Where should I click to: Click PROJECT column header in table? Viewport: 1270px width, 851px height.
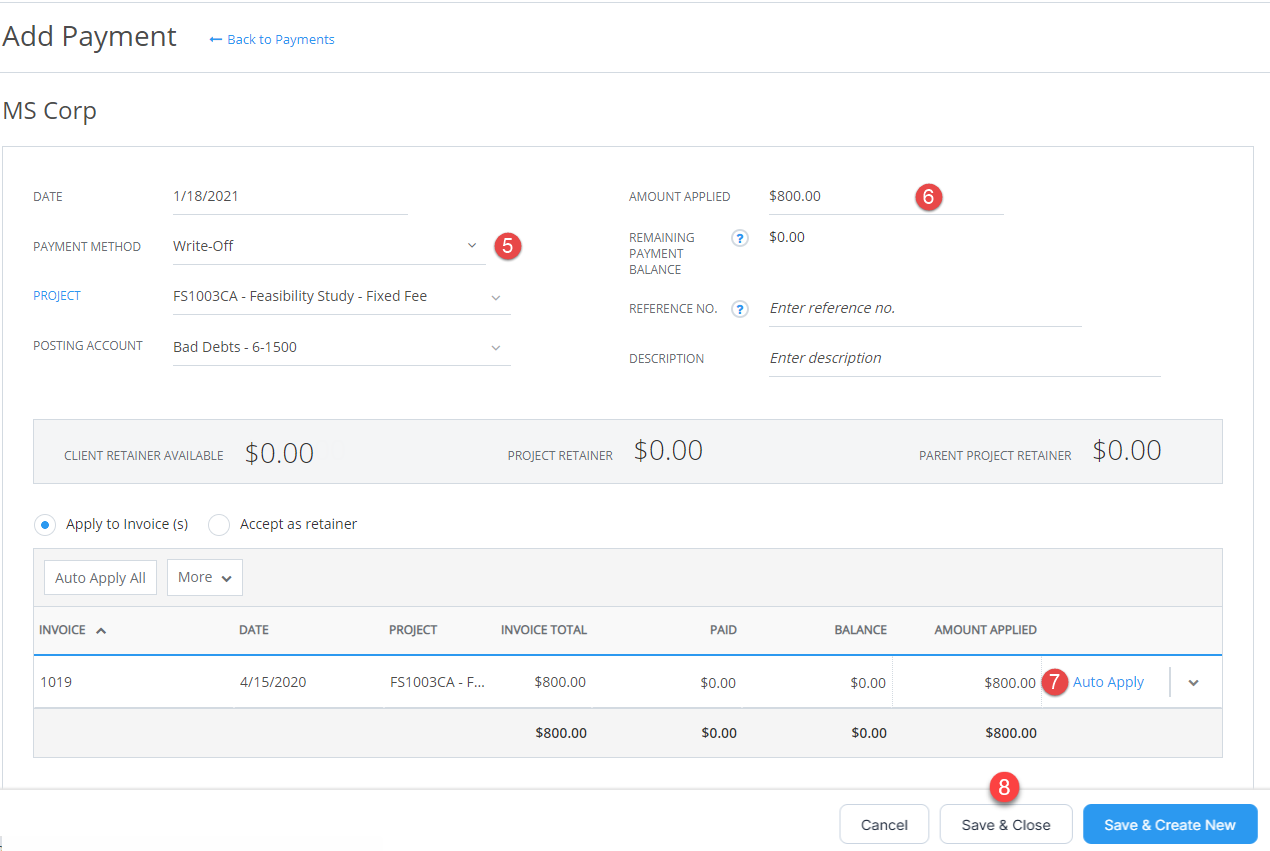pos(413,631)
